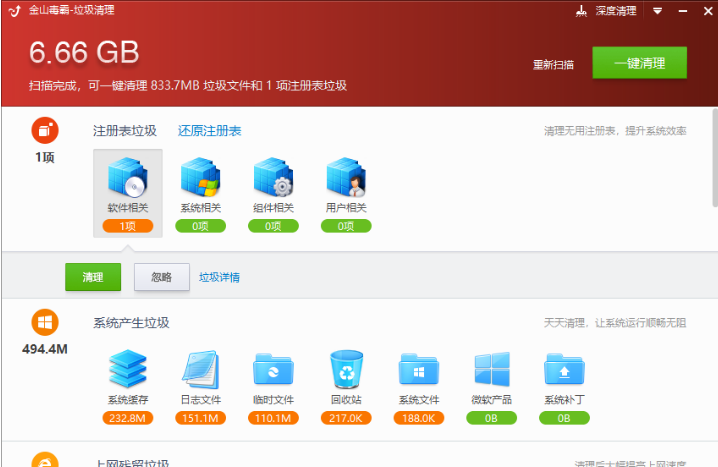
Task: Click the 6.66 GB total size text
Action: [84, 52]
